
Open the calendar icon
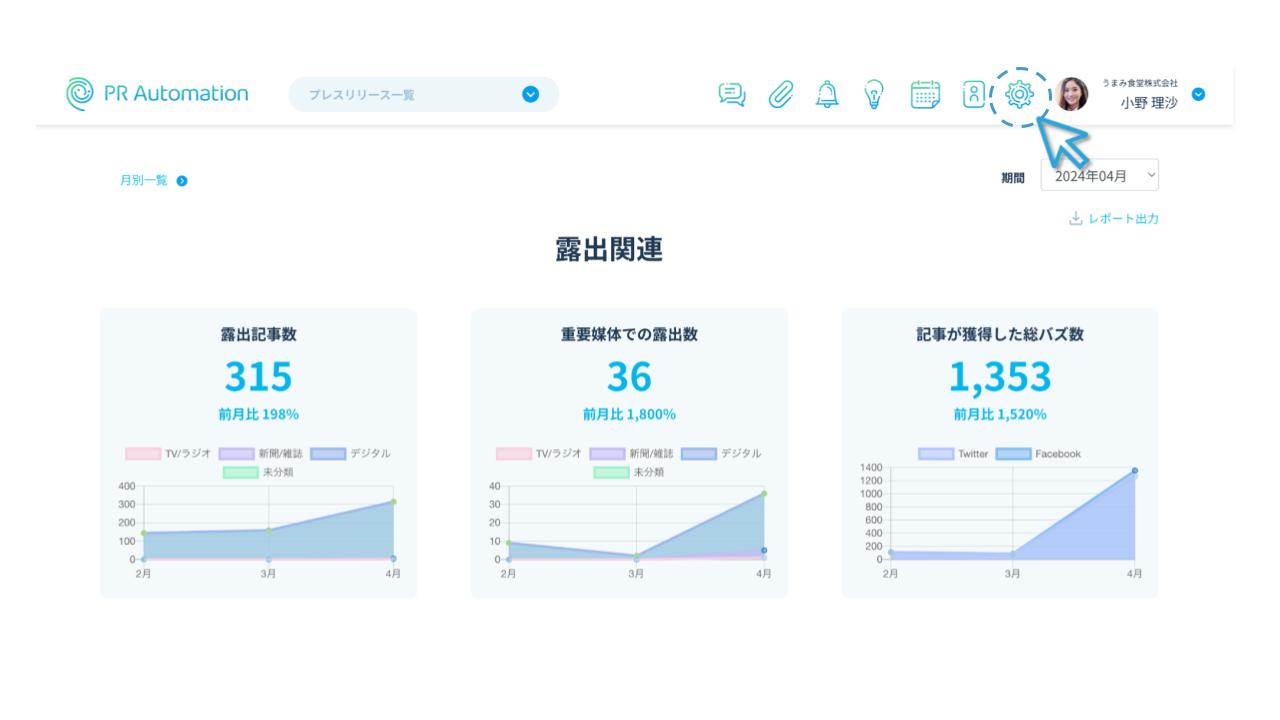click(925, 94)
